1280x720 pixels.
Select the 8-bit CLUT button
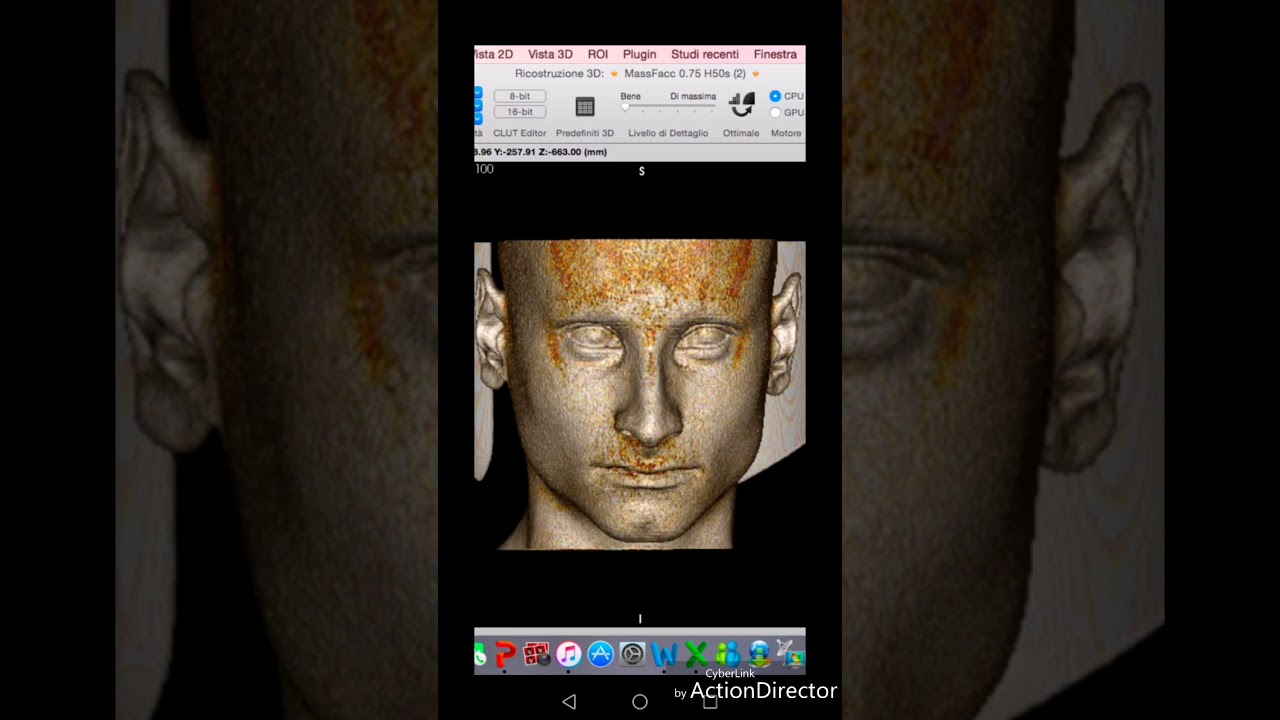pos(520,96)
